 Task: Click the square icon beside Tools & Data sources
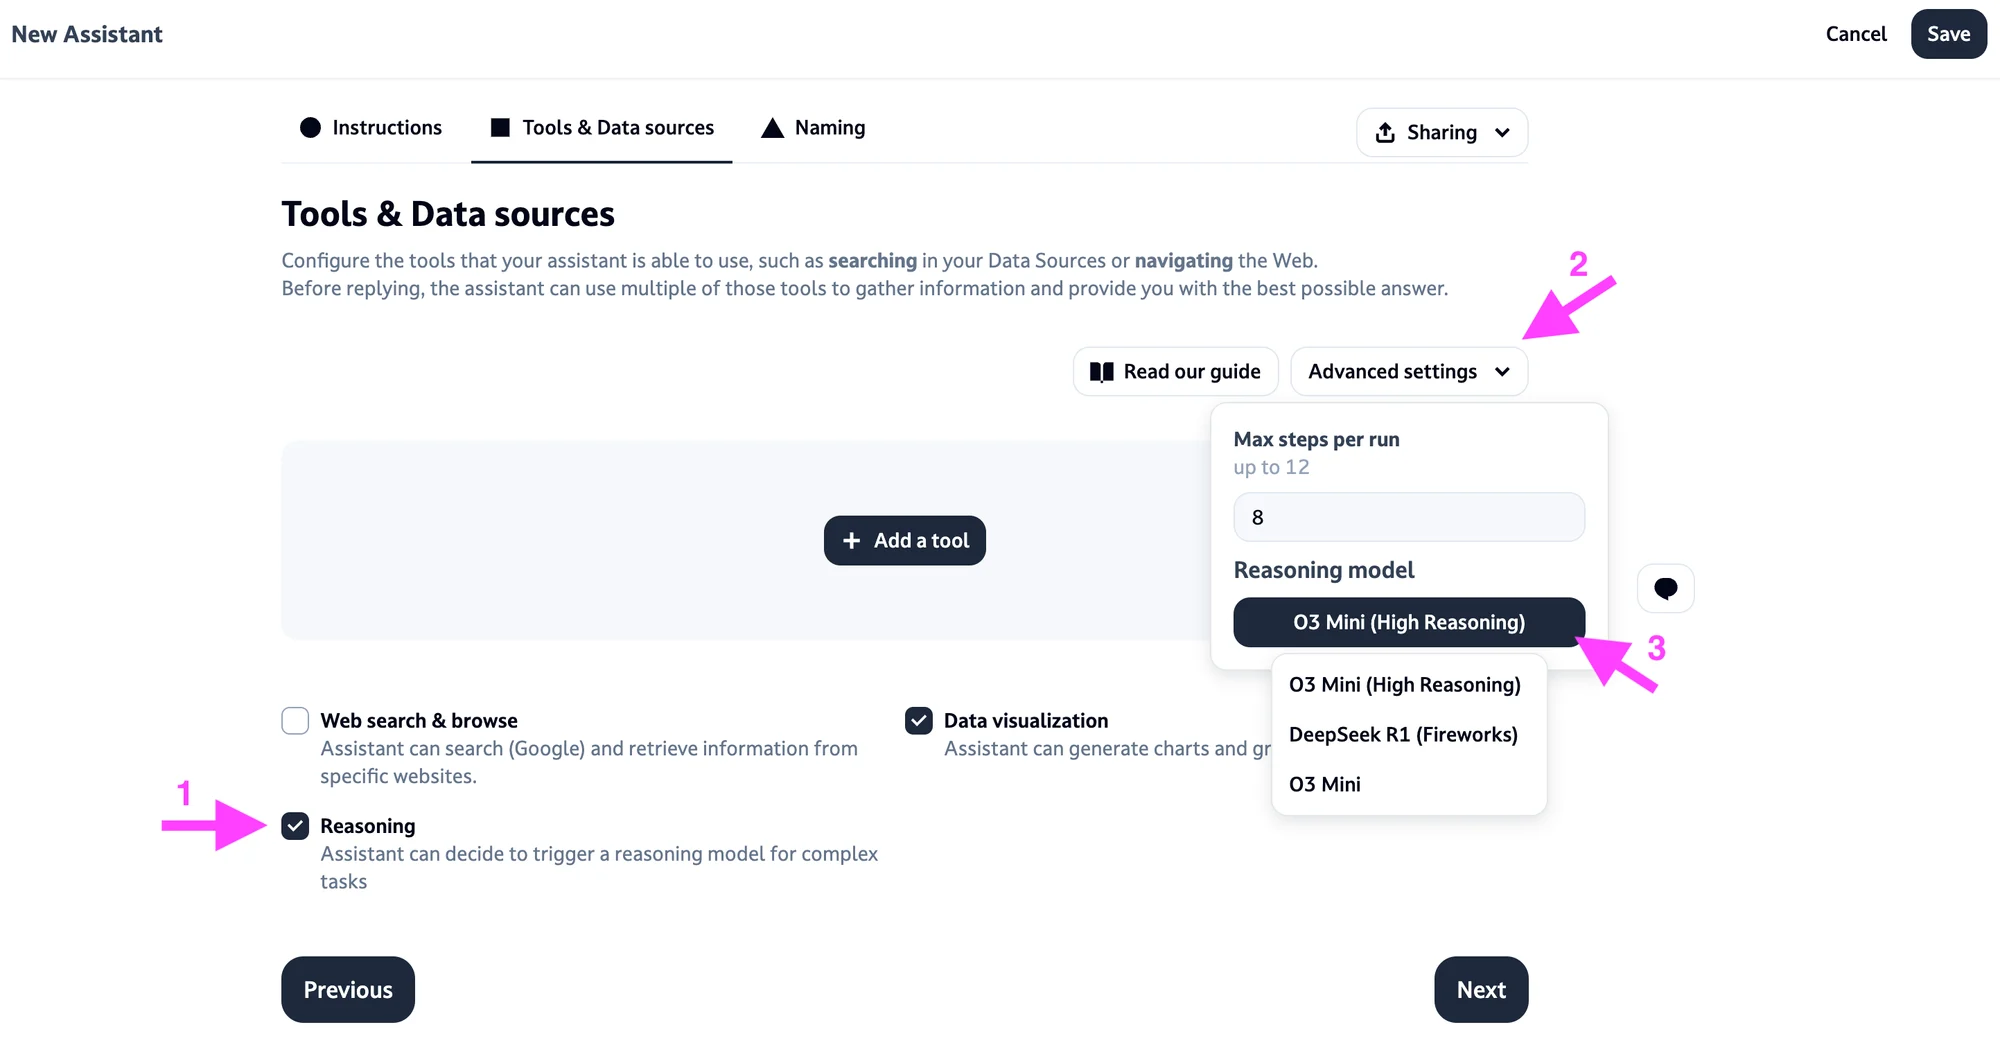499,127
